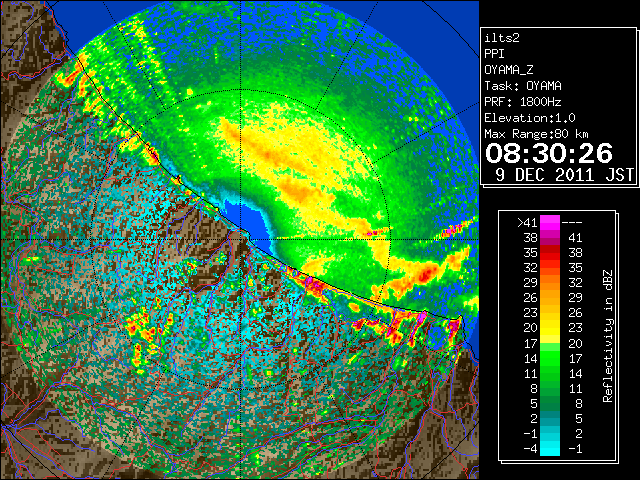
Task: Click the red 35 dBZ legend swatch
Action: (550, 253)
